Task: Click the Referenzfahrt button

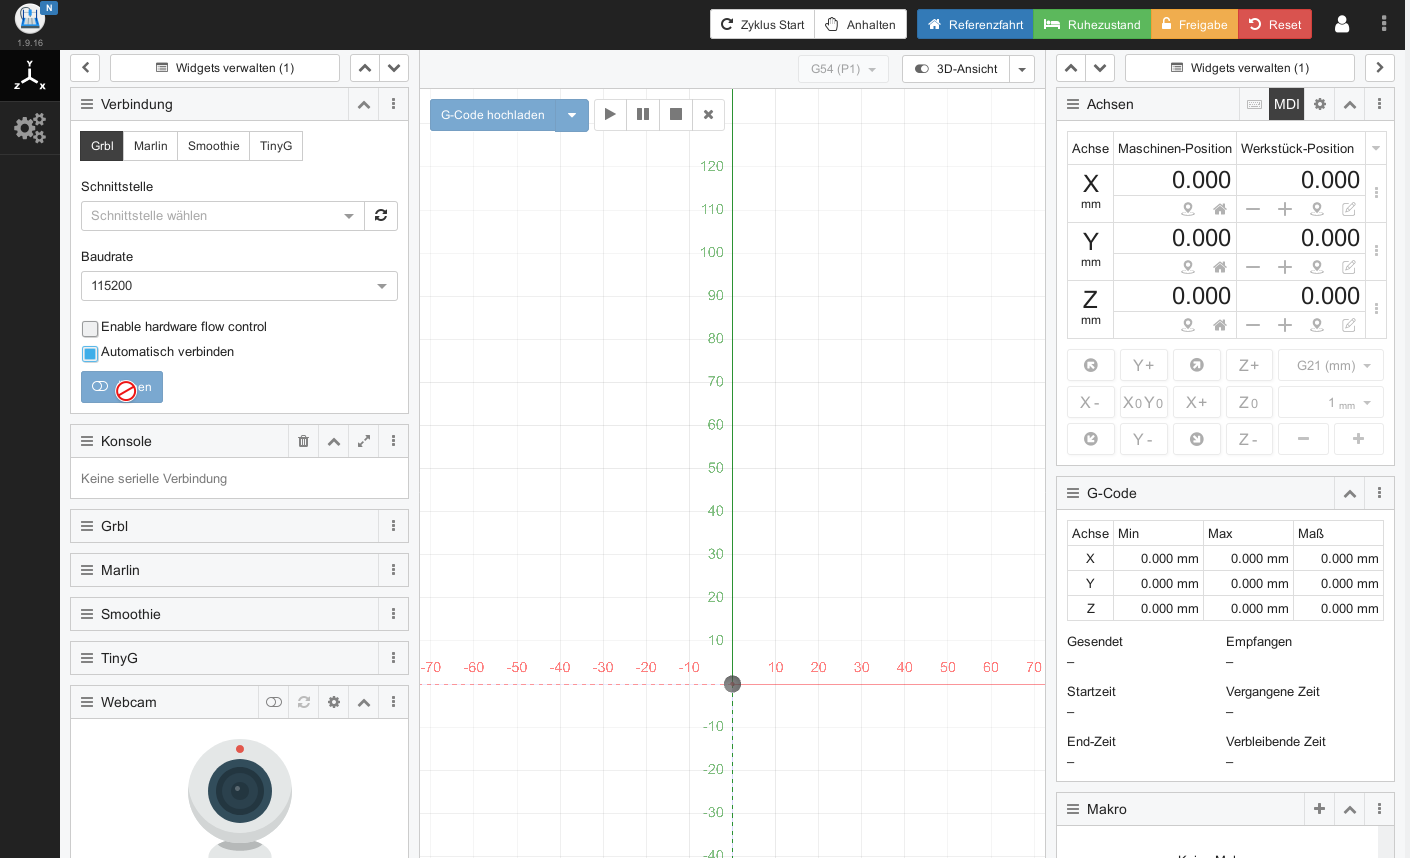Action: pyautogui.click(x=975, y=24)
